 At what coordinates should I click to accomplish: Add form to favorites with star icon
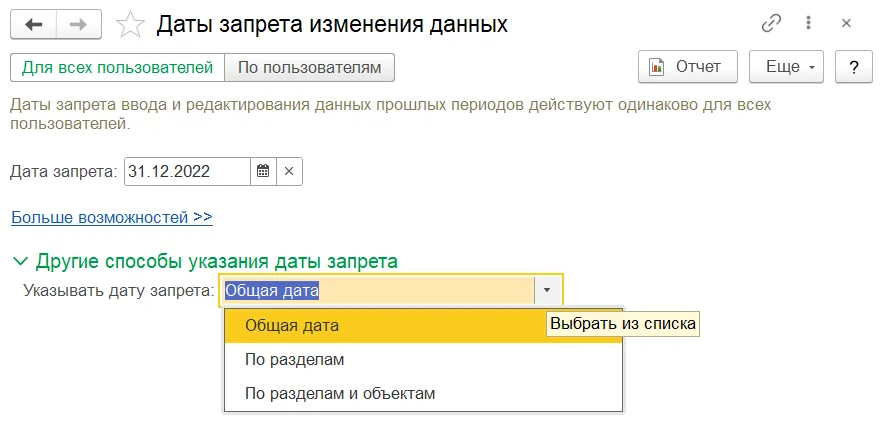(130, 25)
